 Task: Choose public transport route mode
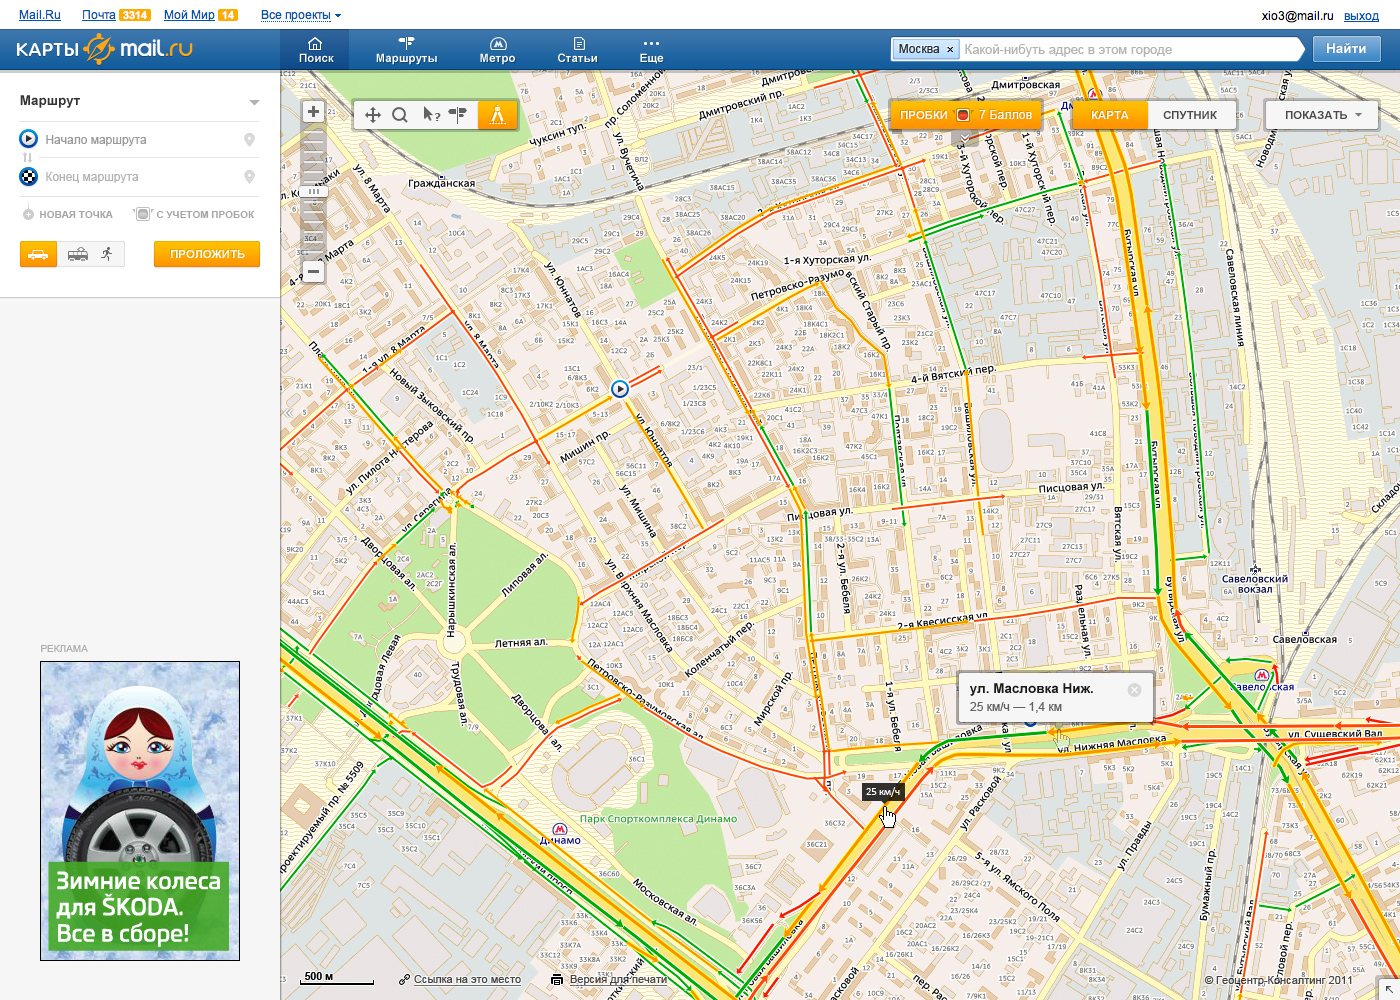(x=77, y=254)
